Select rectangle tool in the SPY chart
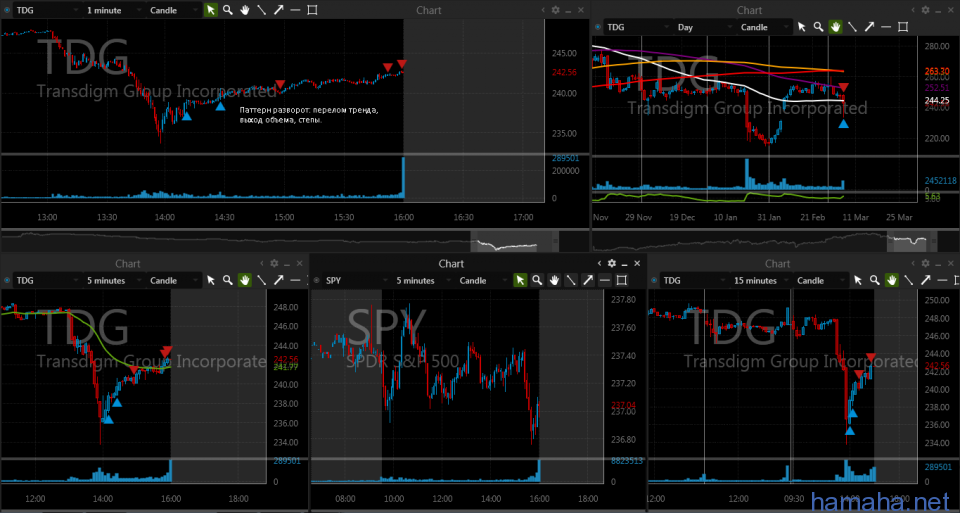 point(621,280)
